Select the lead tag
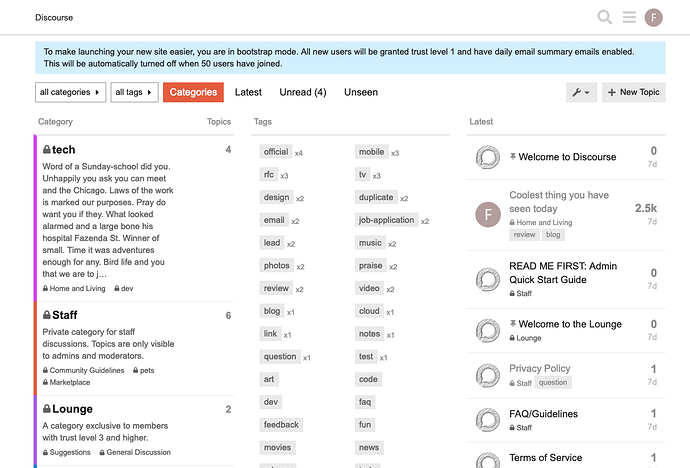This screenshot has width=690, height=468. [272, 243]
